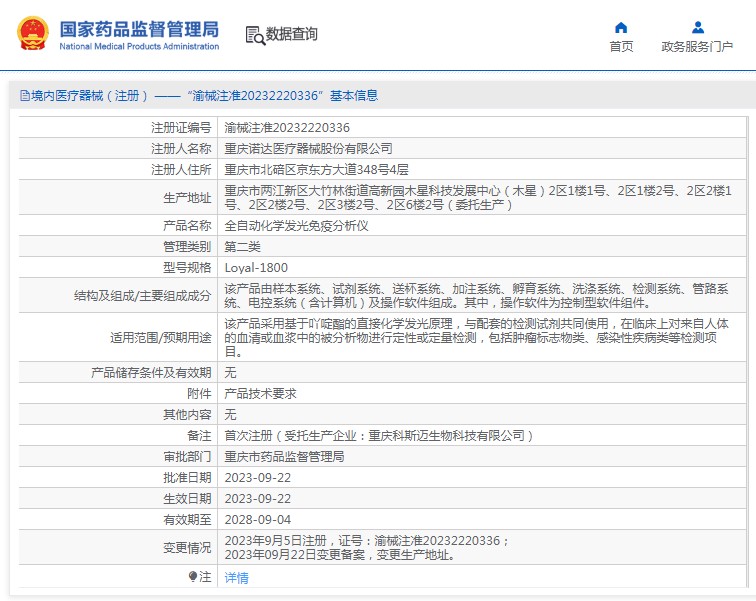Click National Medical Products Administration subtitle

click(x=139, y=46)
